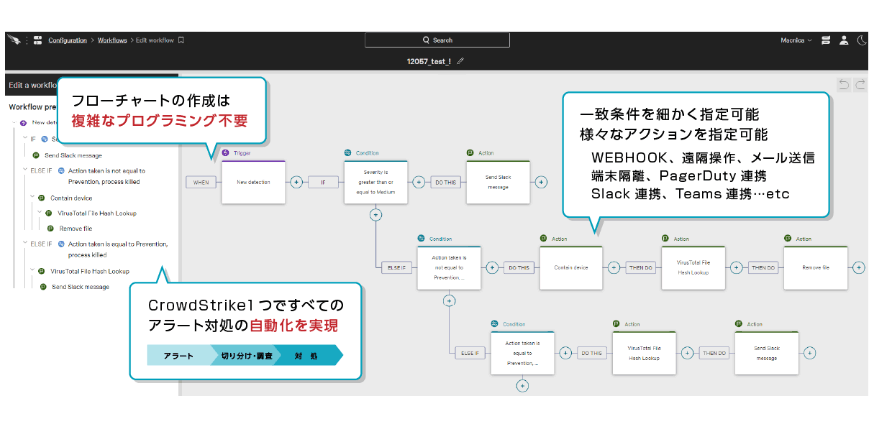The image size is (879, 430).
Task: Click the THEN DO label before Remove file
Action: click(x=763, y=268)
